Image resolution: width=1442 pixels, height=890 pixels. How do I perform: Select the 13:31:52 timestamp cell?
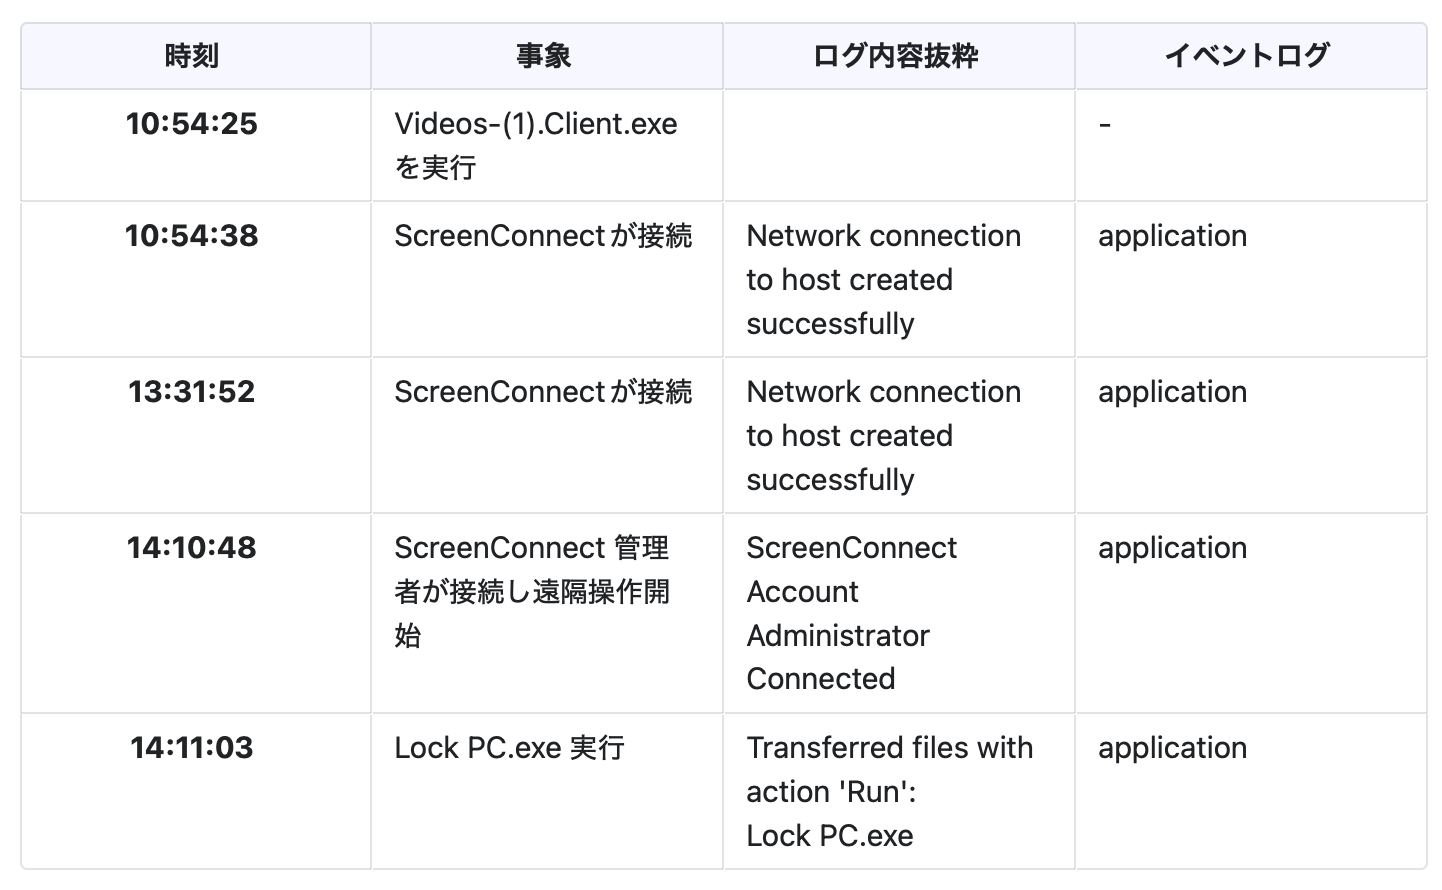[192, 392]
